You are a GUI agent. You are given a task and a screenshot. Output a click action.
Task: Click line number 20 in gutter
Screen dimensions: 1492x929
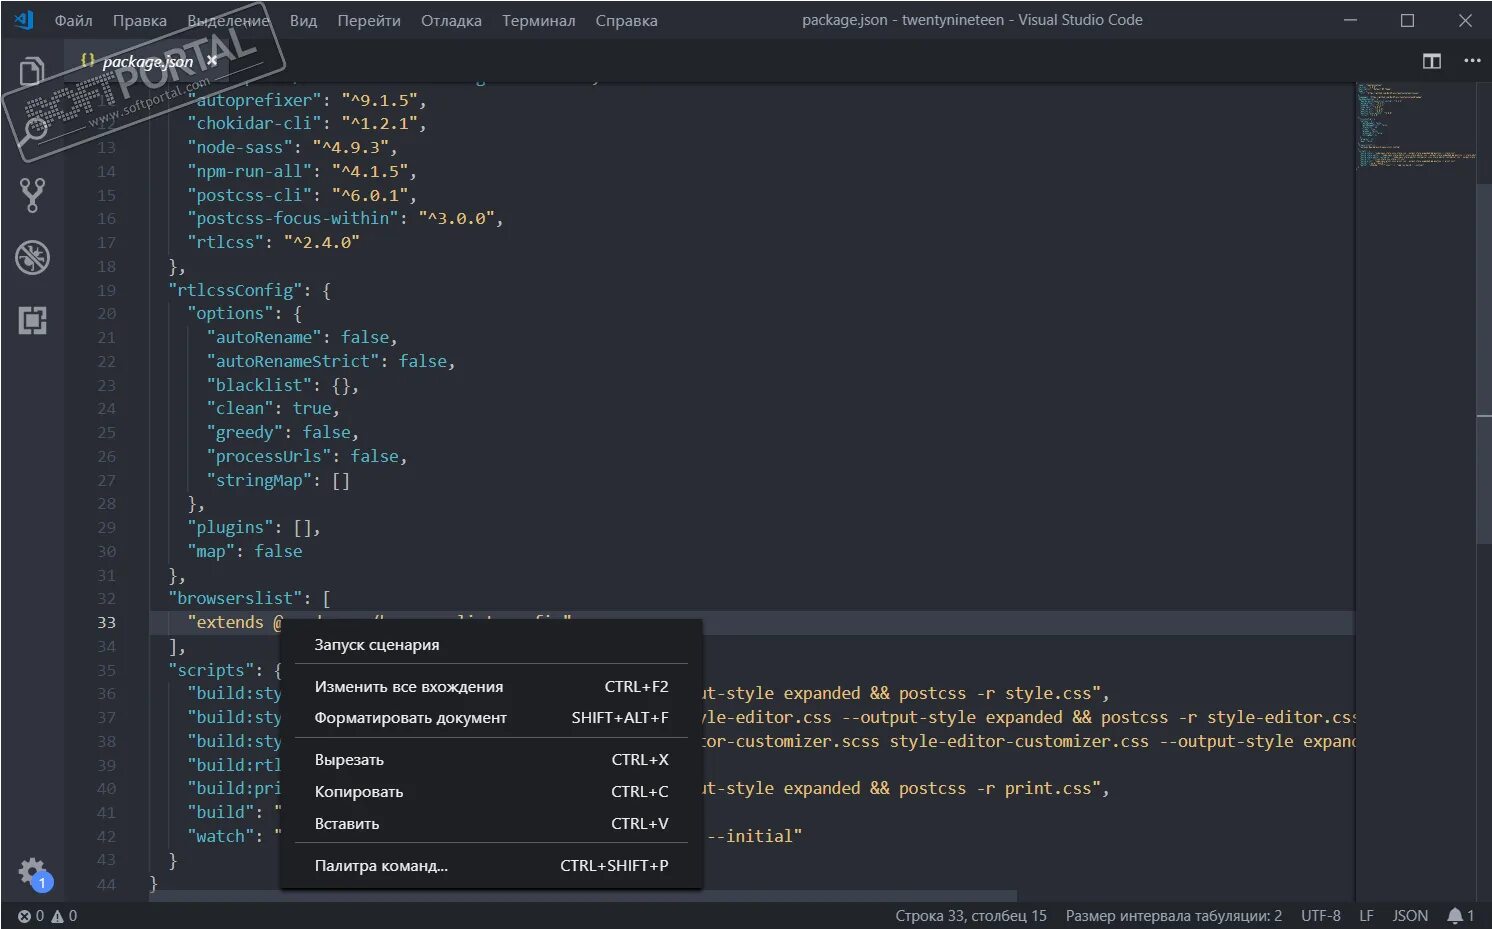(106, 313)
